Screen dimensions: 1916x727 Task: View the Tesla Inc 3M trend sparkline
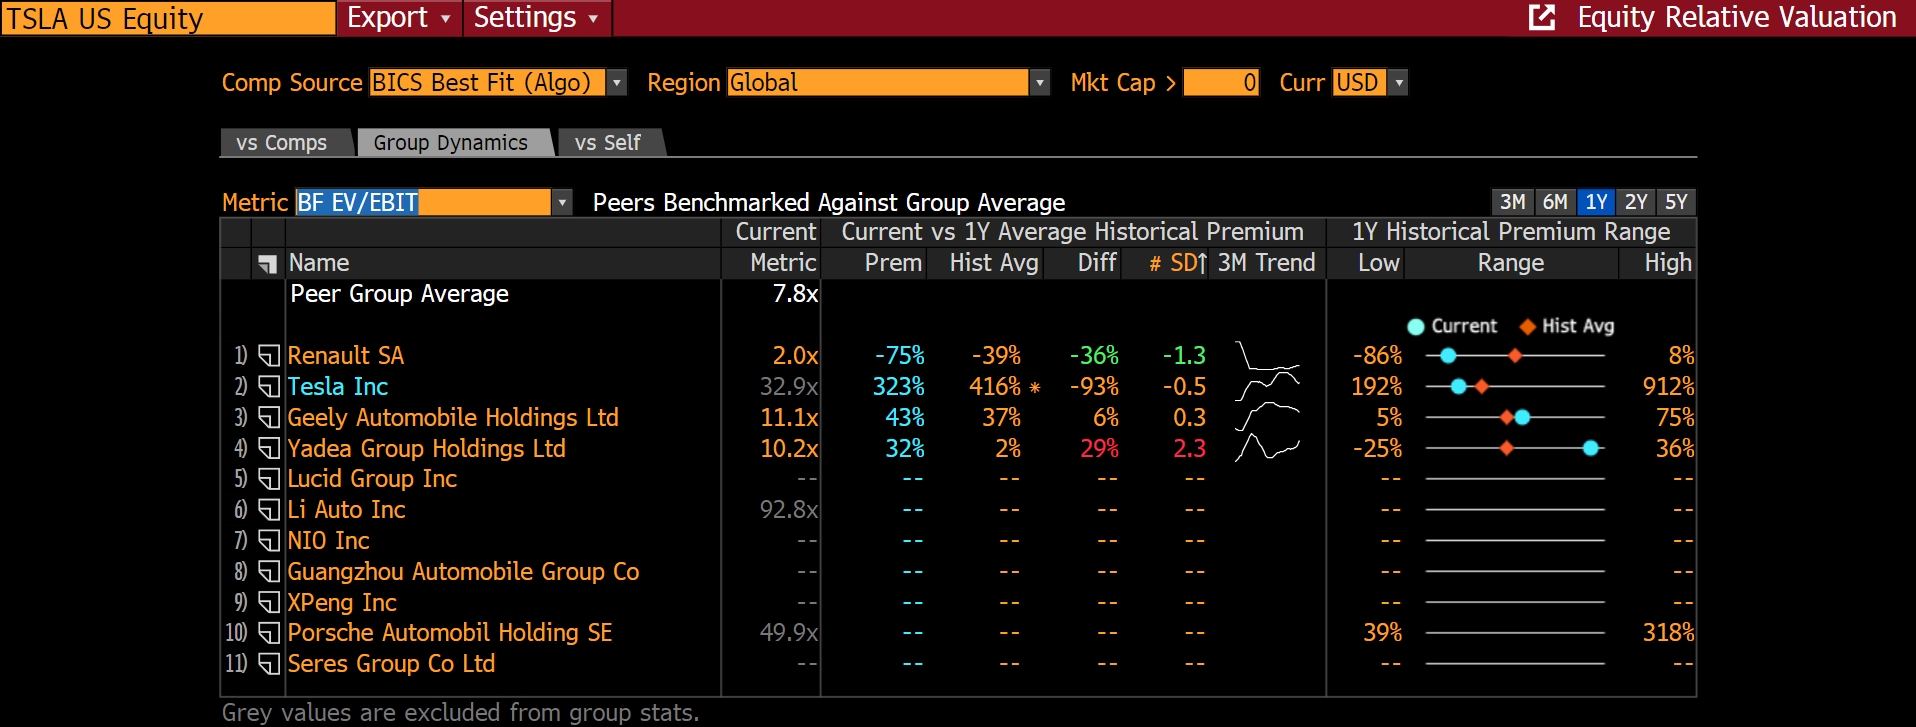coord(1267,387)
